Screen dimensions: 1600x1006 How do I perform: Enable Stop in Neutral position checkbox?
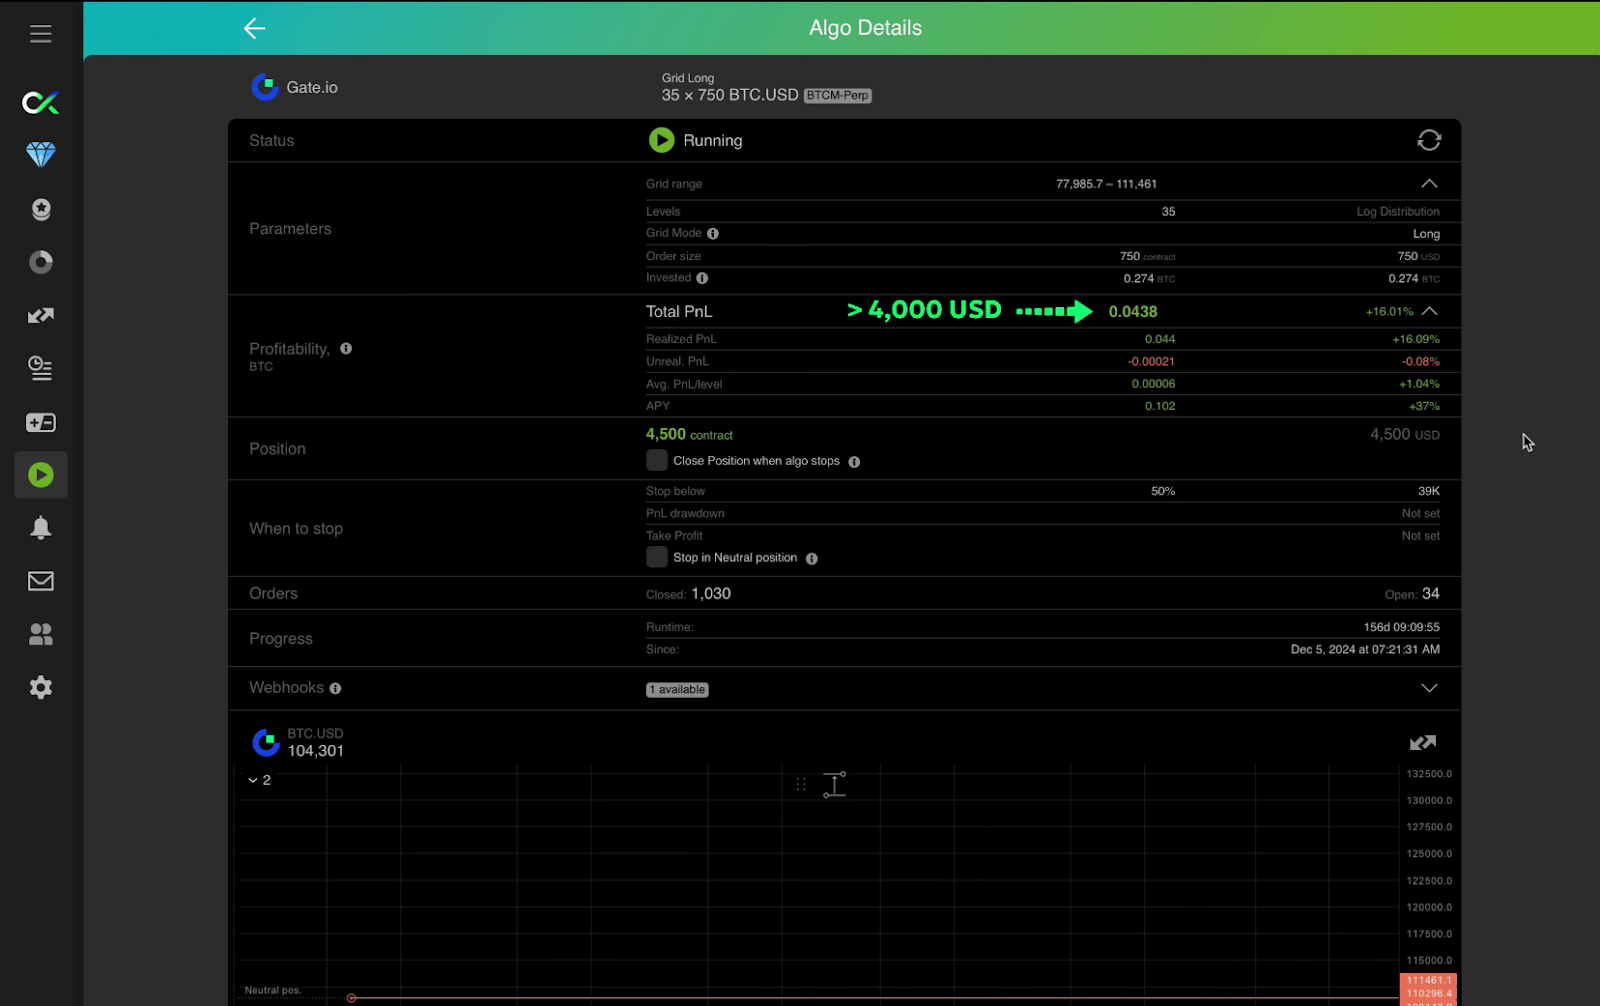[x=657, y=557]
